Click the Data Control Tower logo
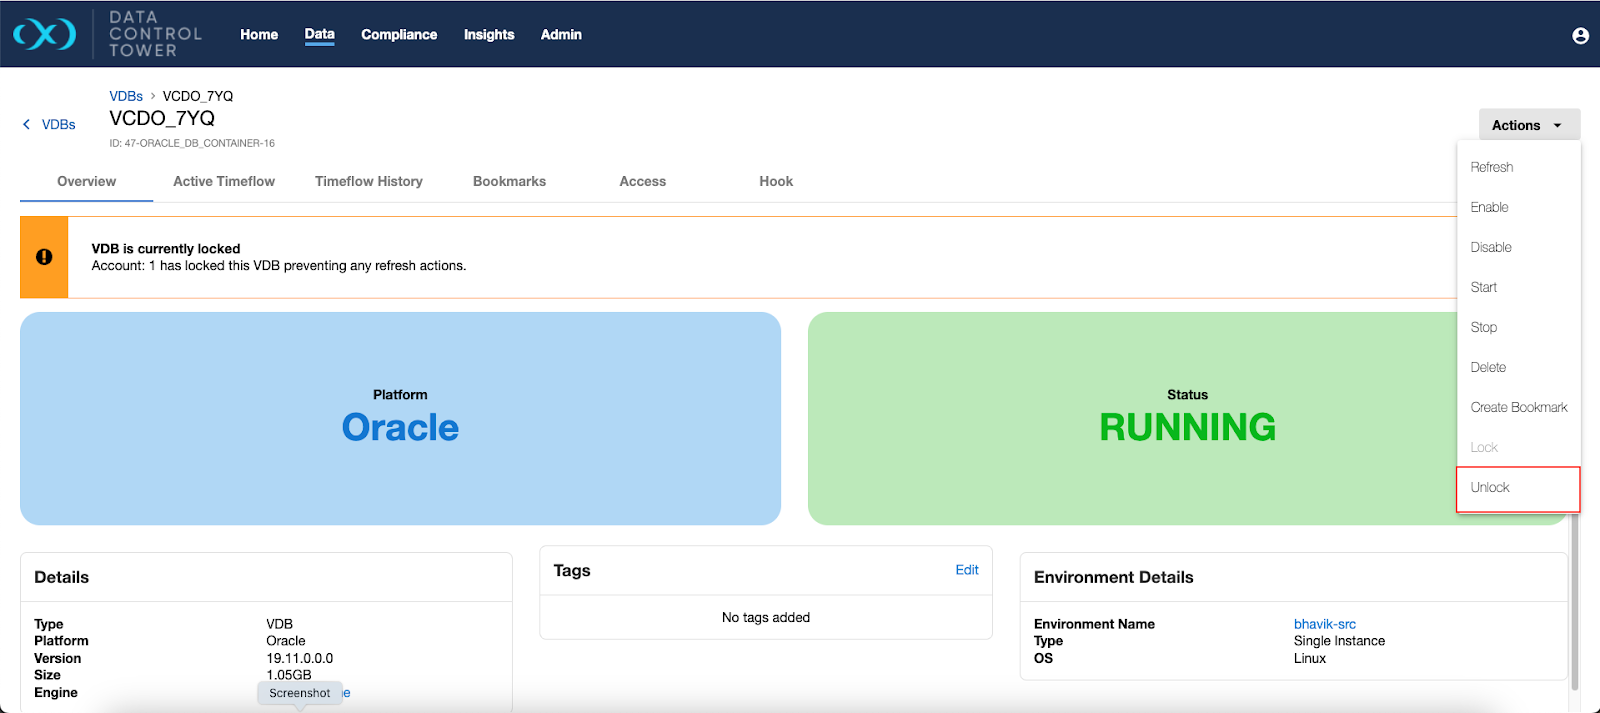Viewport: 1600px width, 713px height. click(45, 34)
